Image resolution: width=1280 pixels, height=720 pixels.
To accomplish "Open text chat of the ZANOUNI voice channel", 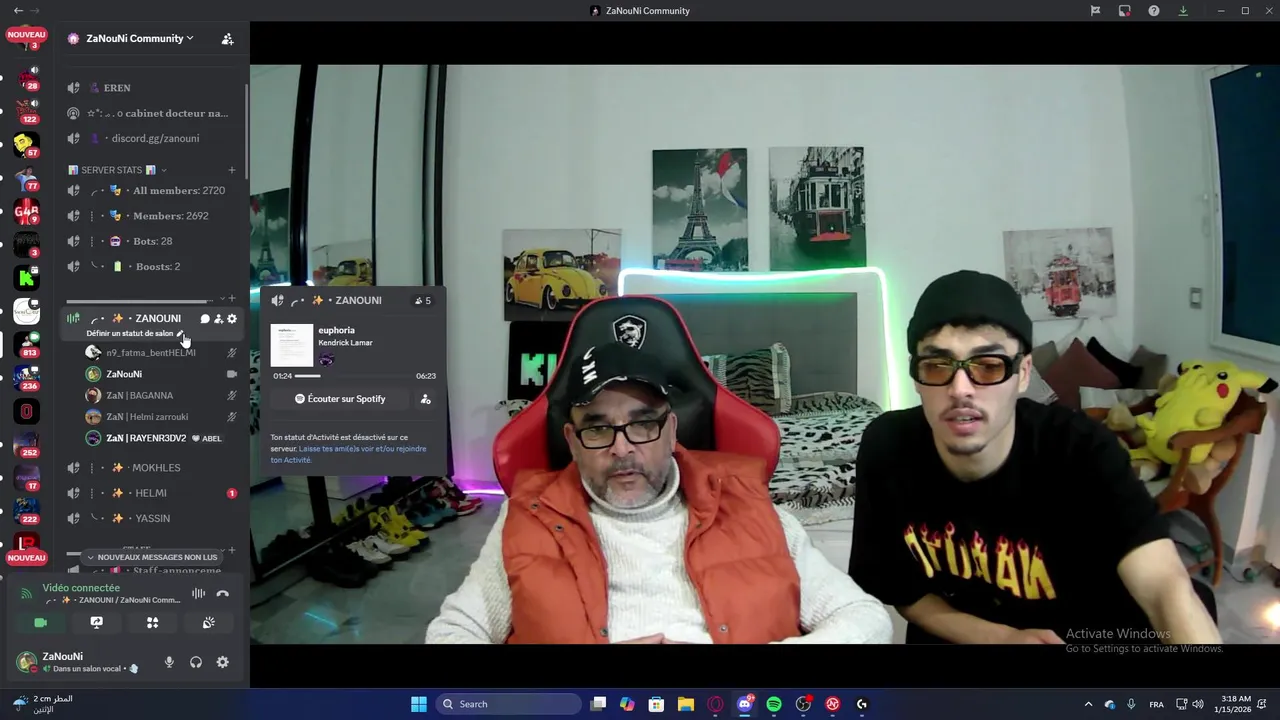I will (205, 319).
